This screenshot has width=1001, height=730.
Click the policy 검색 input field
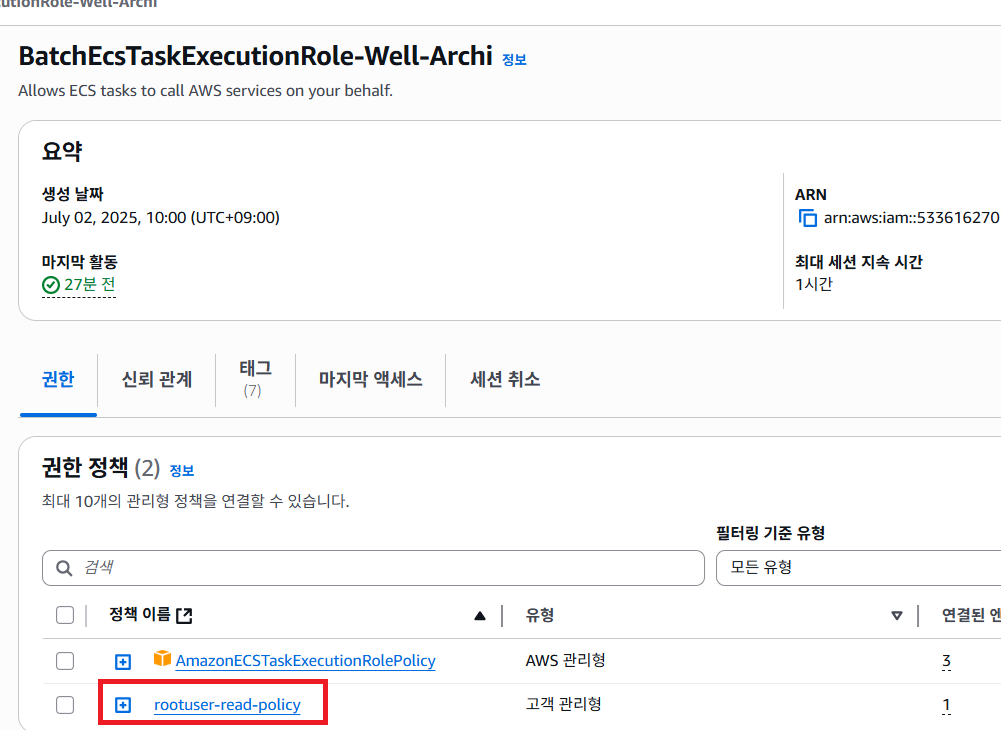point(380,568)
